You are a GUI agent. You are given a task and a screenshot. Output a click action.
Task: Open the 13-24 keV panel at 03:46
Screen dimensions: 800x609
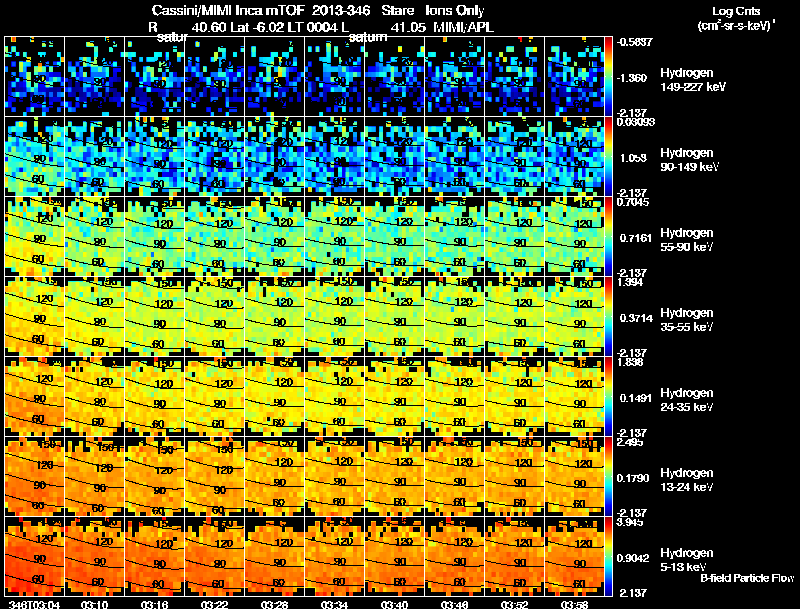455,476
